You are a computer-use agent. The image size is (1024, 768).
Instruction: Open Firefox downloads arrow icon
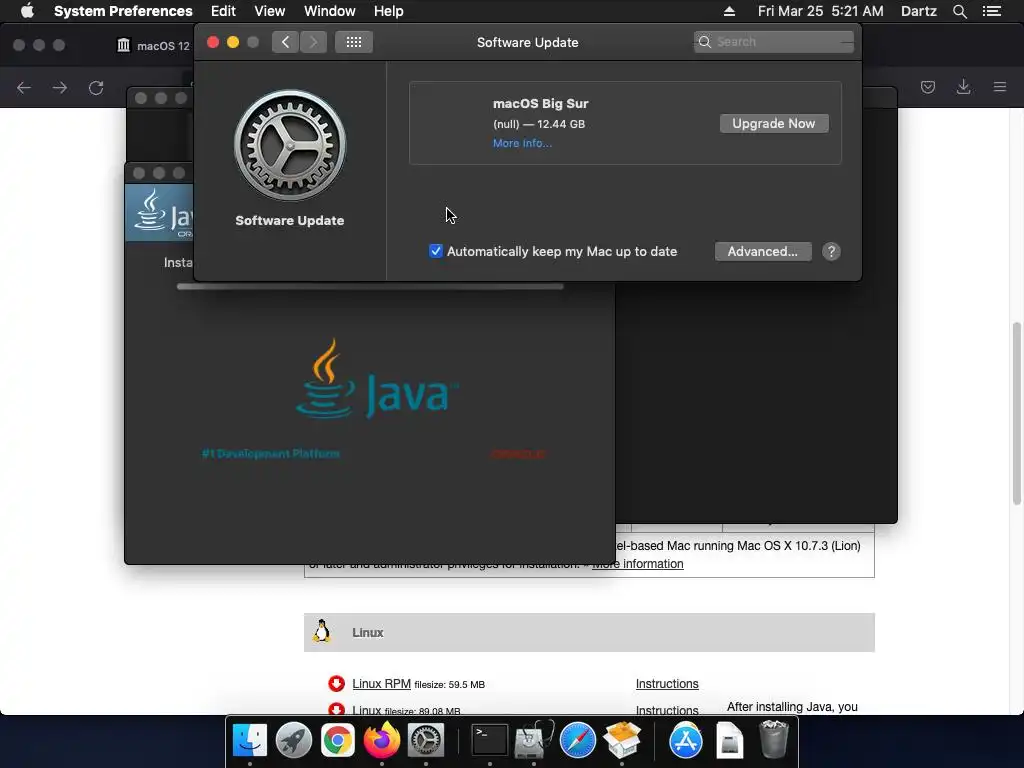pyautogui.click(x=963, y=87)
